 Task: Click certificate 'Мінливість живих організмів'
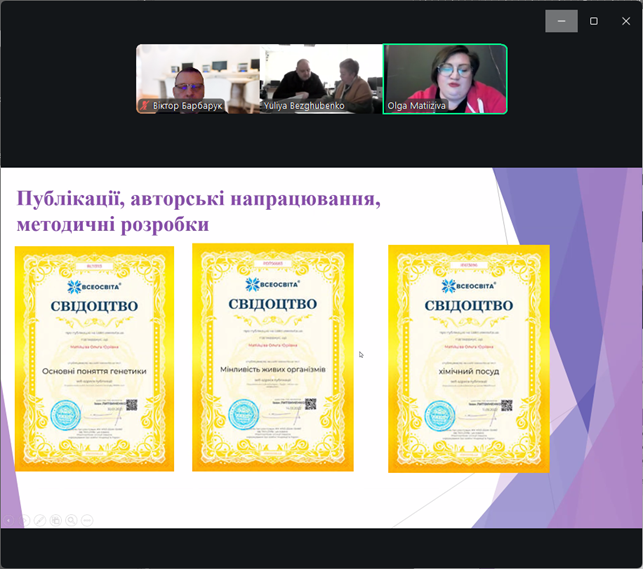pos(273,357)
